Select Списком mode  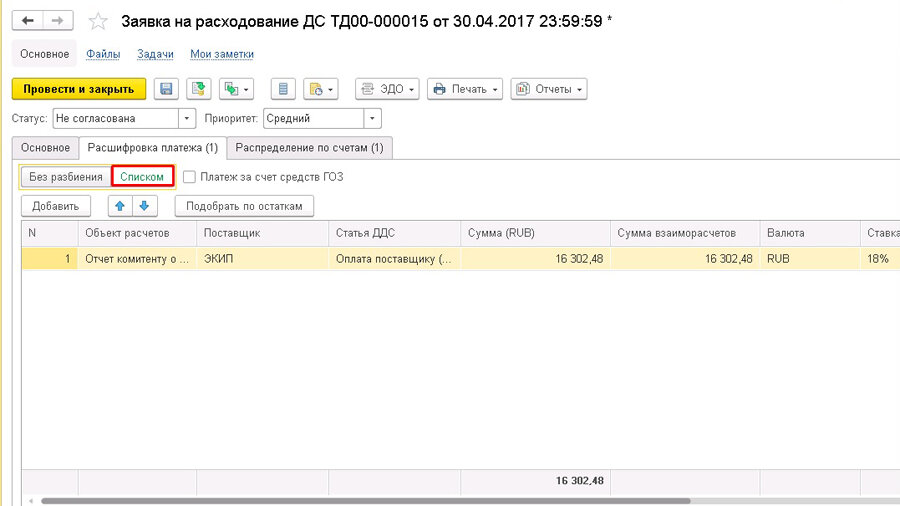click(x=142, y=177)
